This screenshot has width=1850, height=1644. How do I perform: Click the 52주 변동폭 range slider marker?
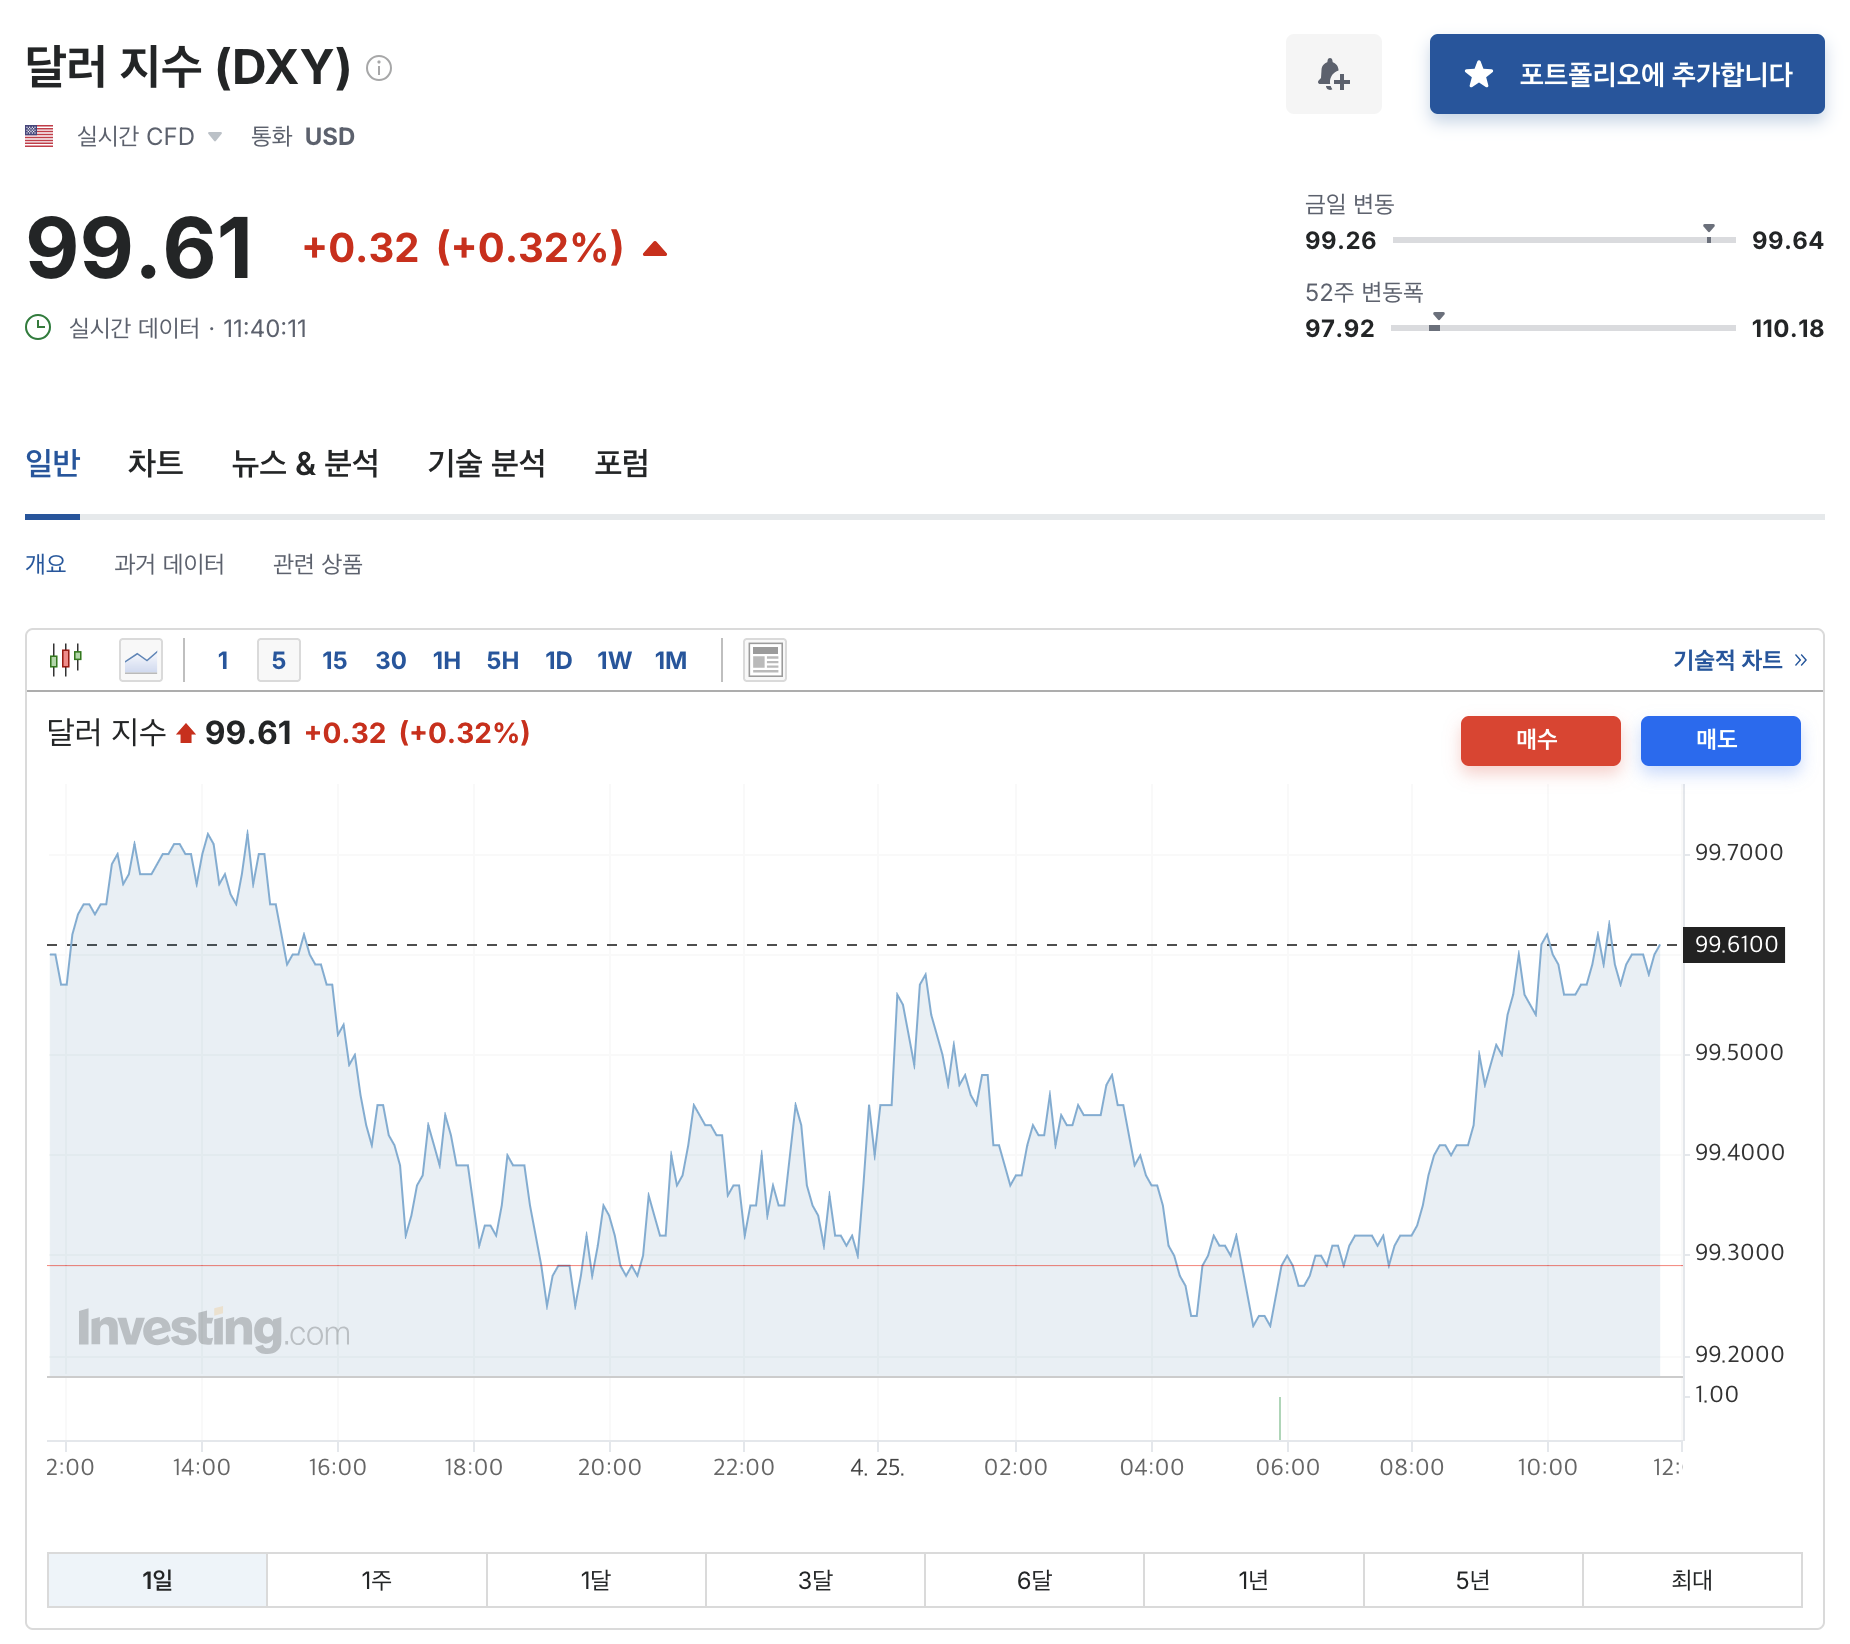1438,320
